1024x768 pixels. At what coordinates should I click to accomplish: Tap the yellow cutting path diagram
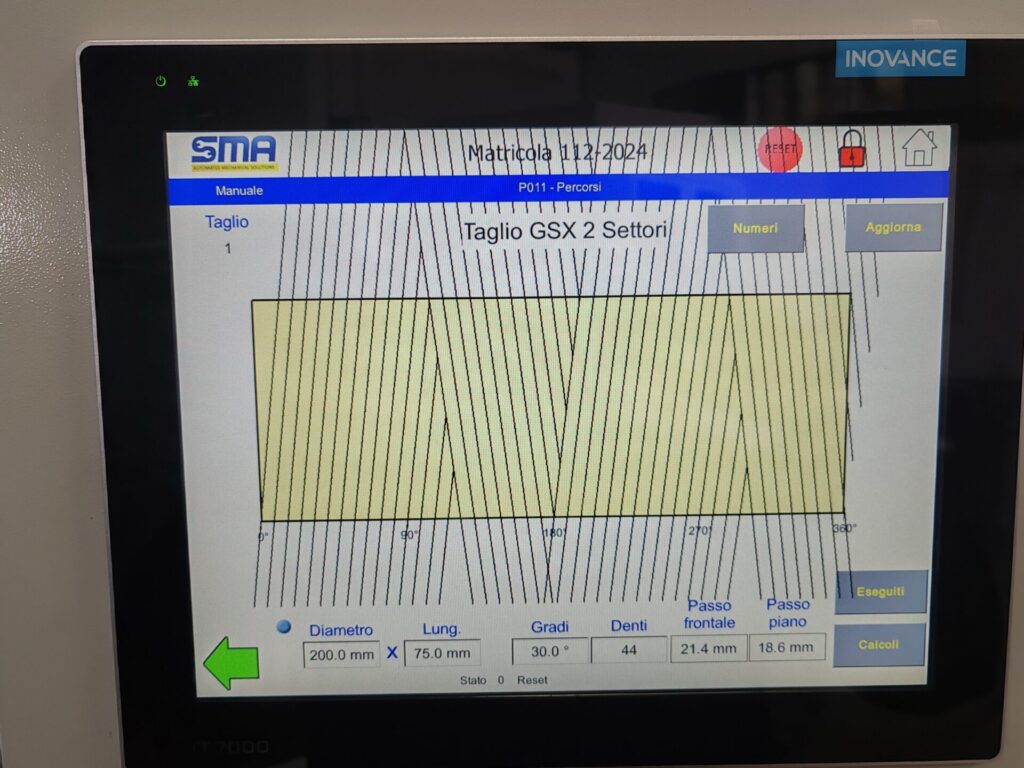[x=550, y=407]
